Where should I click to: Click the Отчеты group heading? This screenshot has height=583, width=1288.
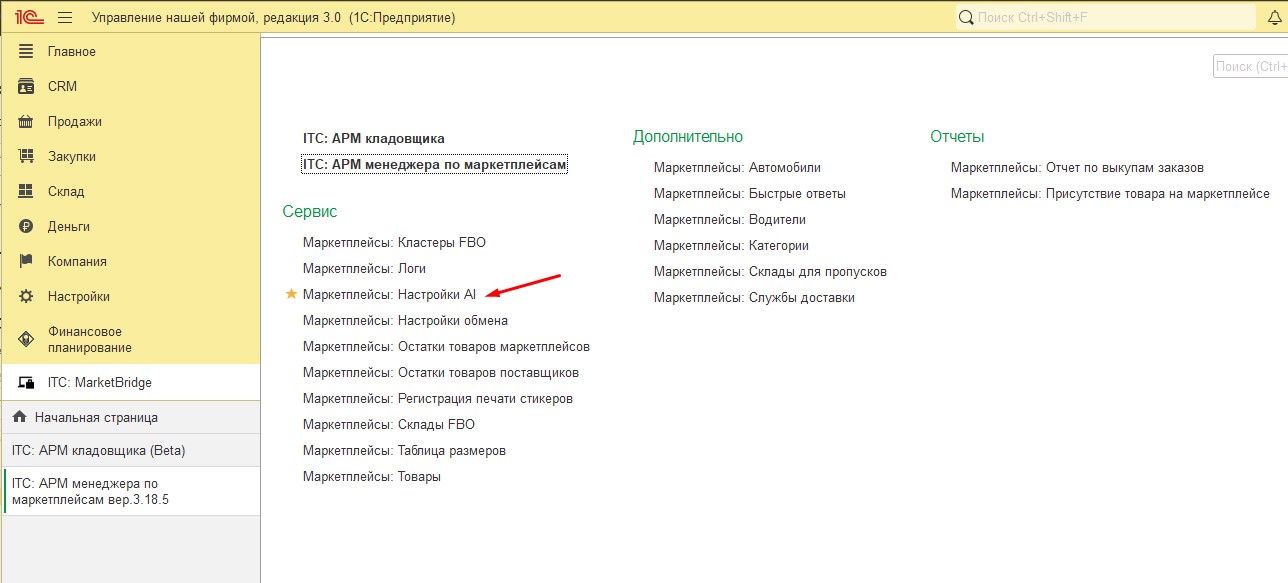click(957, 137)
